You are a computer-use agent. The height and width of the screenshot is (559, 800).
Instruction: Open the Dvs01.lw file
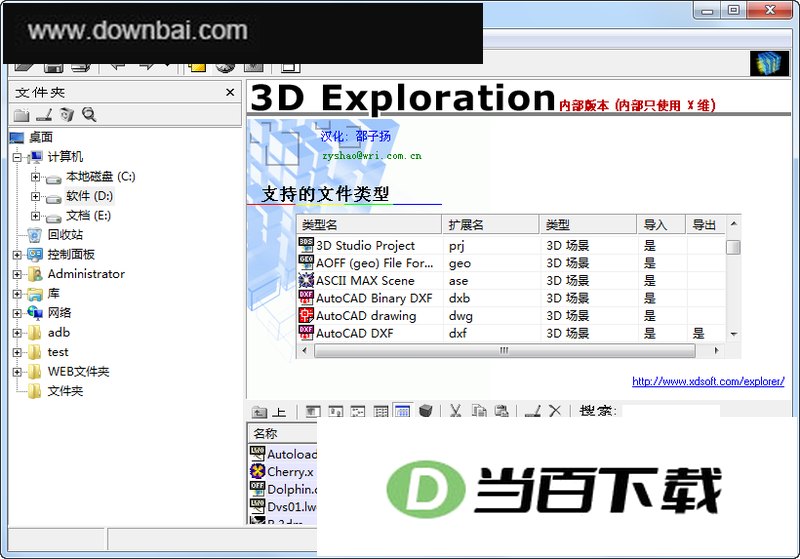pyautogui.click(x=283, y=506)
